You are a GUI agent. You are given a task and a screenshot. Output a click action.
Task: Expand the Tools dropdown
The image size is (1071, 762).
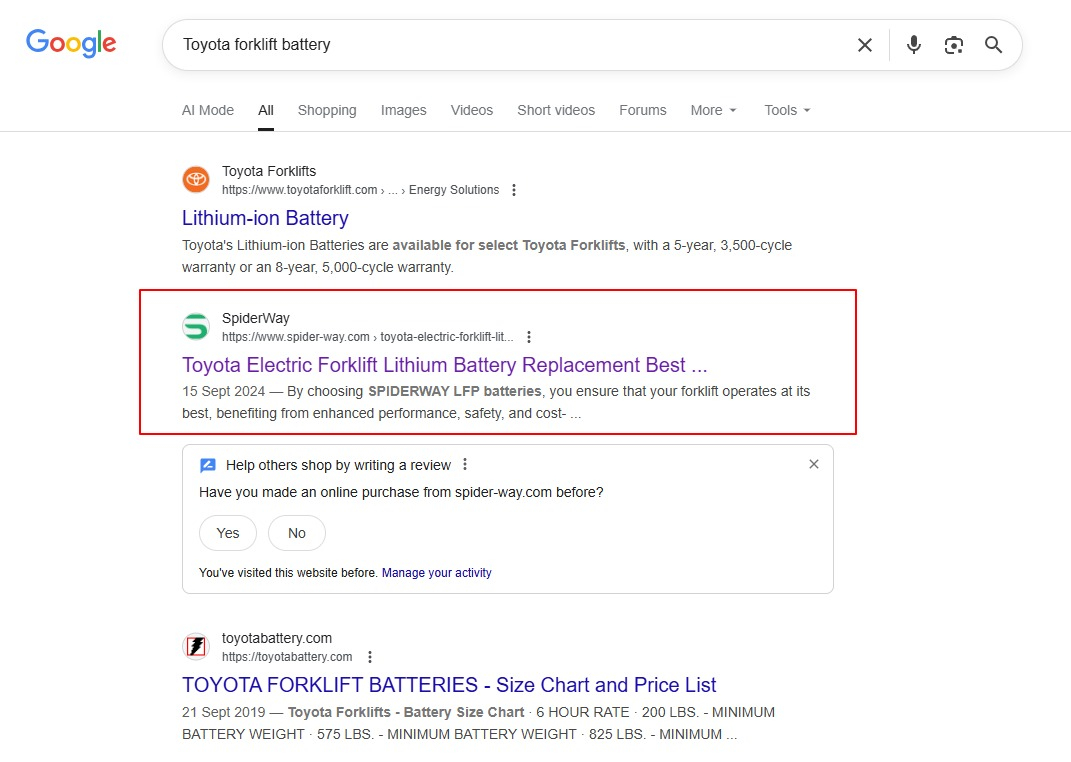pos(787,110)
